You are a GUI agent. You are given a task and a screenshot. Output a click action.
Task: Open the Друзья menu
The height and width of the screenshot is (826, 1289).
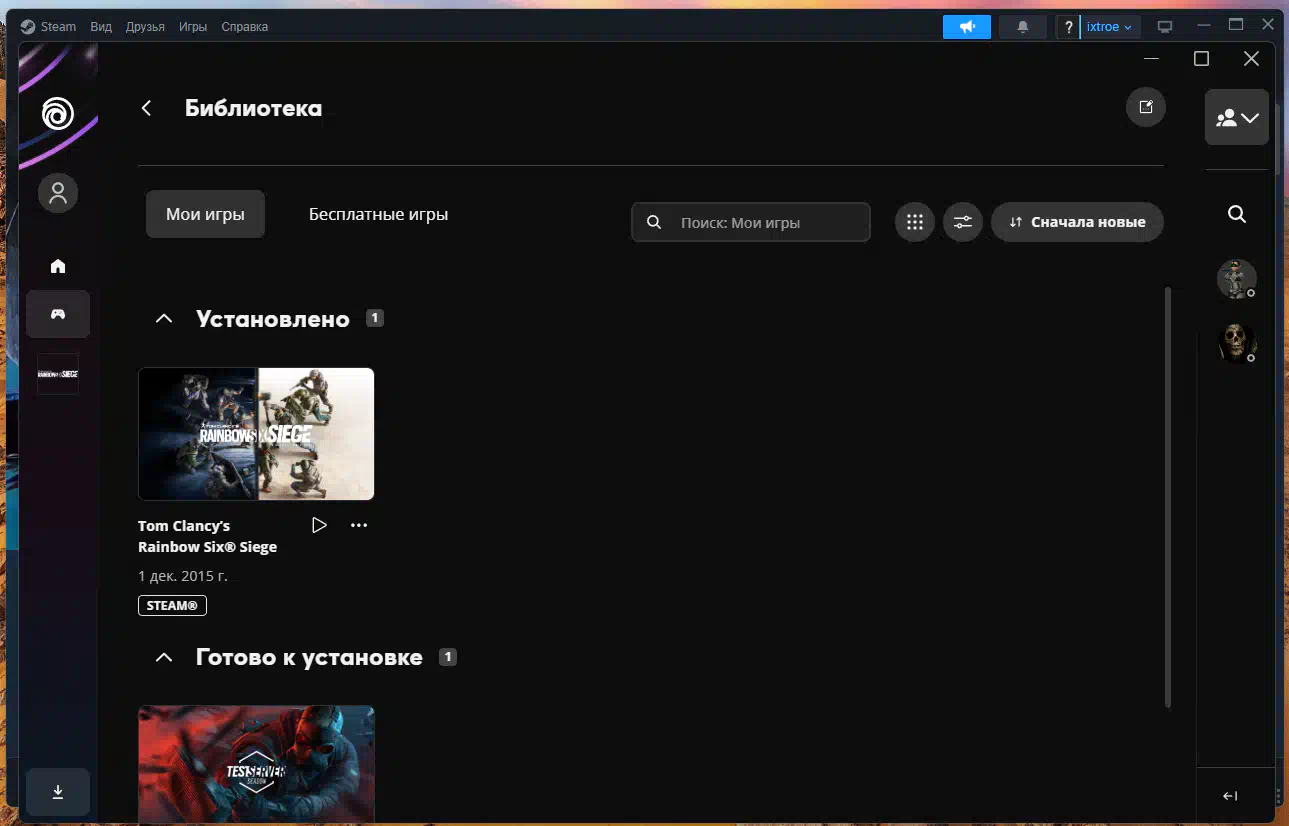click(145, 27)
